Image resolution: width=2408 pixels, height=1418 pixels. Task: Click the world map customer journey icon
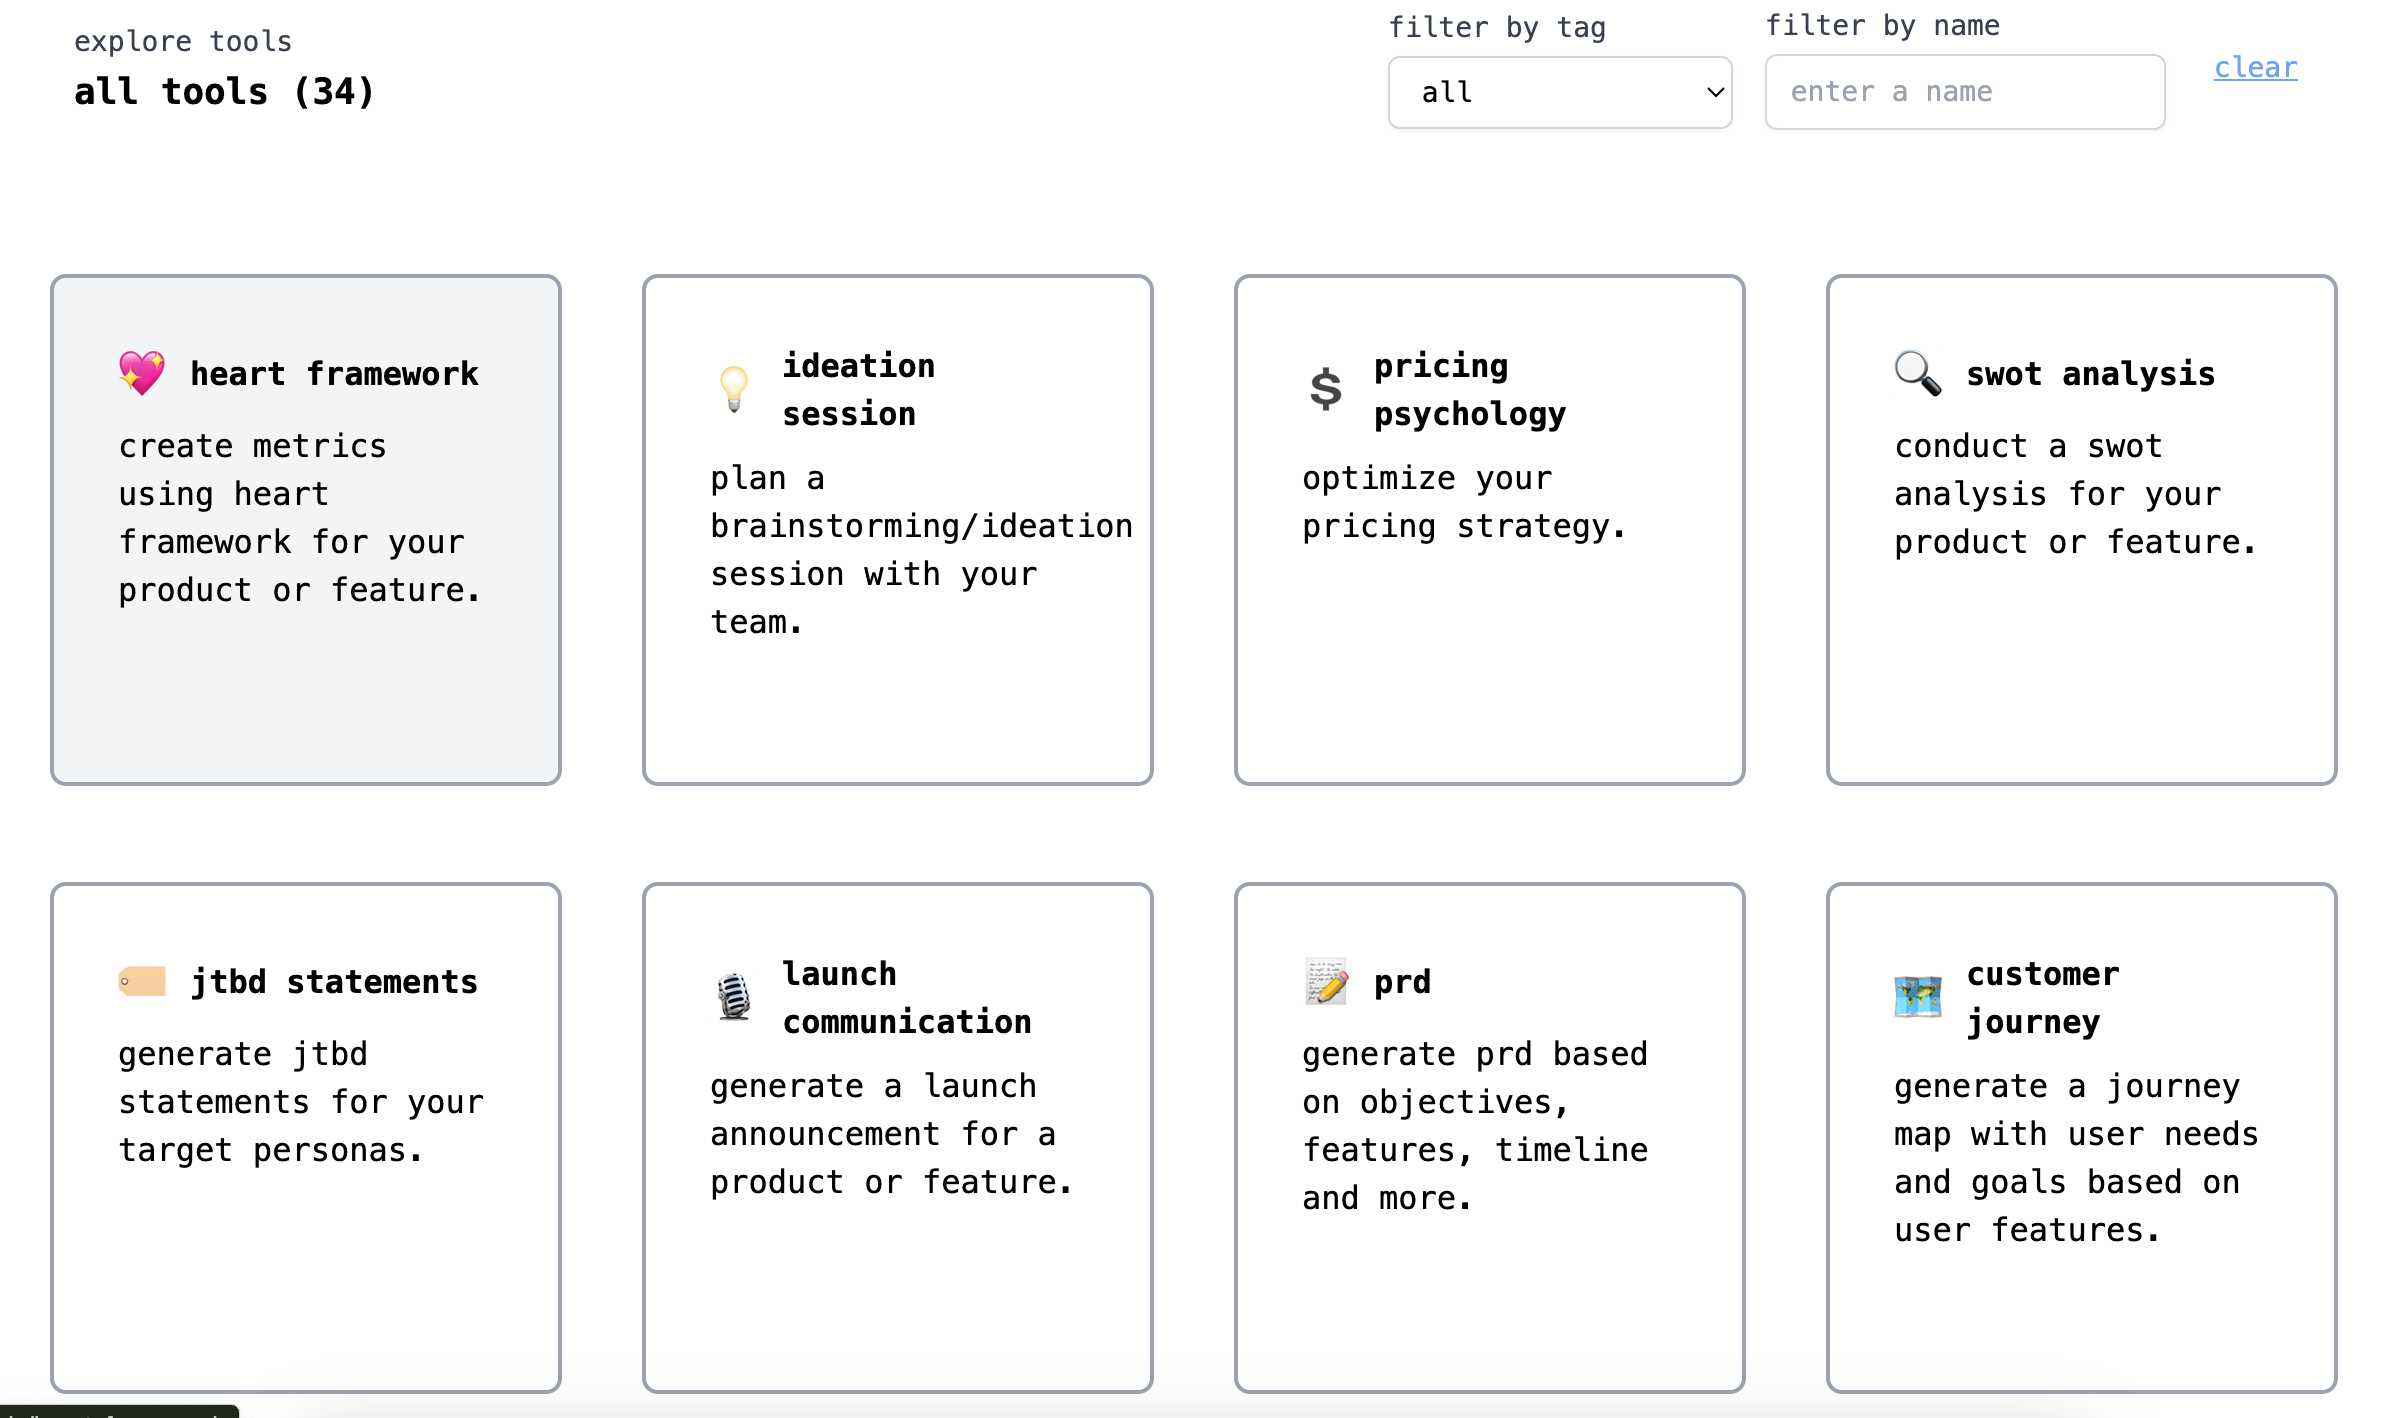coord(1917,997)
